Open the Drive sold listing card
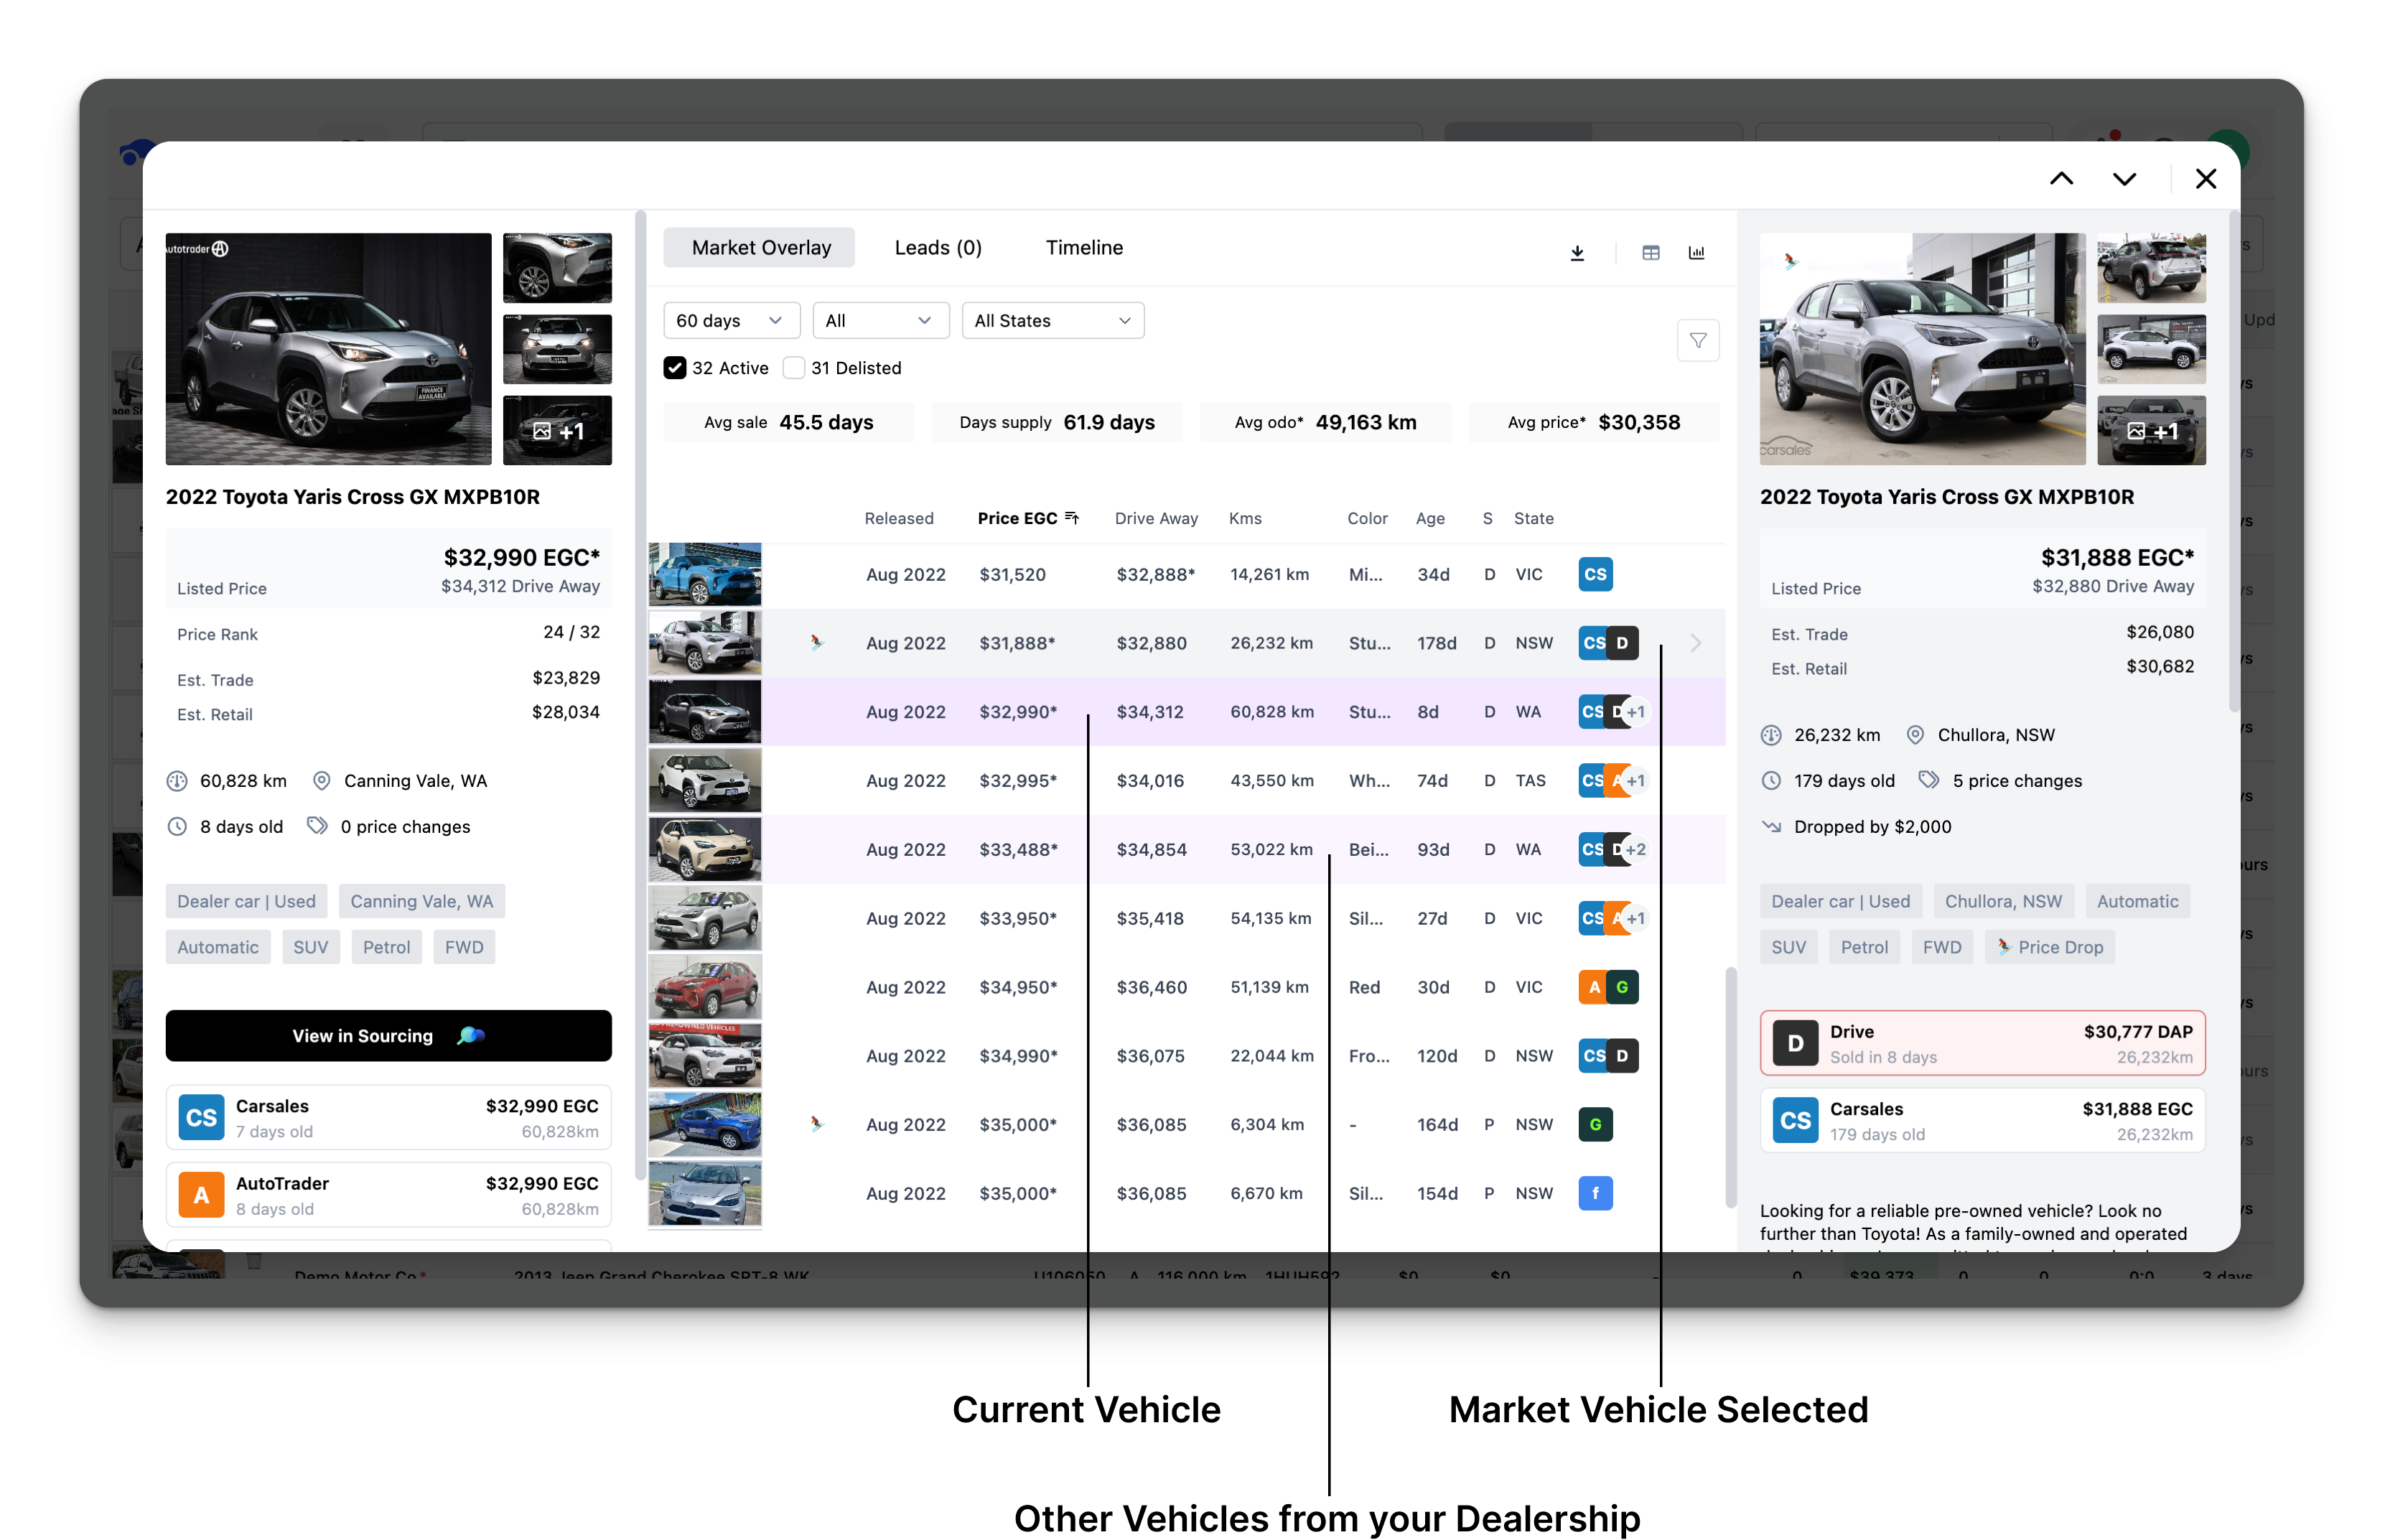 1982,1043
